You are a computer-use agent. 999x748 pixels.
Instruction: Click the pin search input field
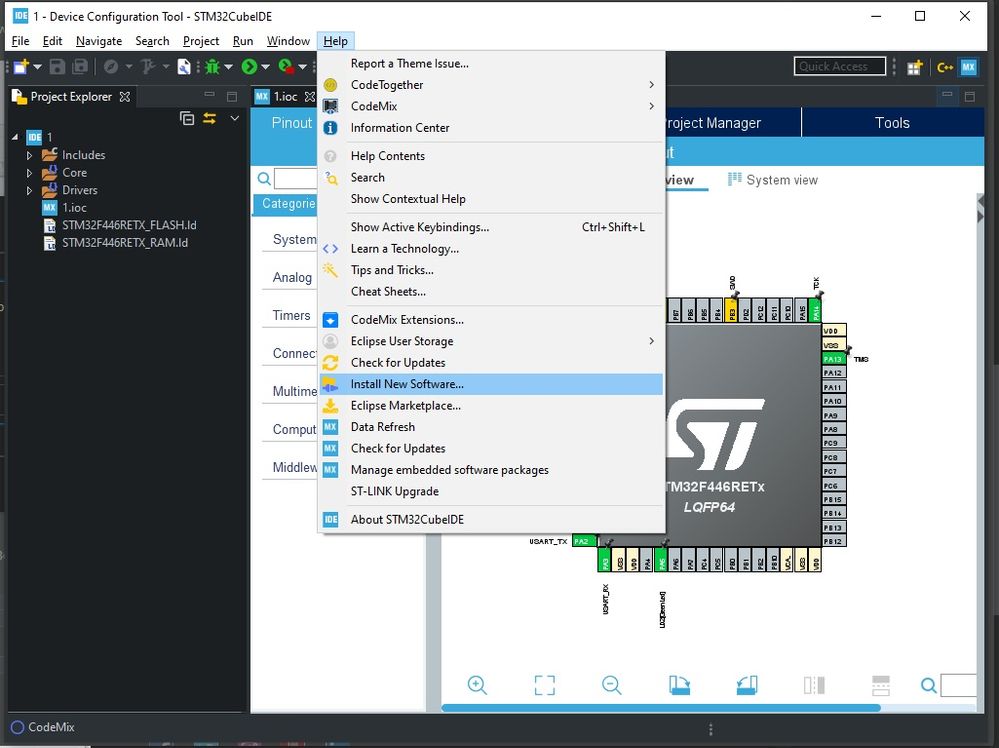[958, 686]
